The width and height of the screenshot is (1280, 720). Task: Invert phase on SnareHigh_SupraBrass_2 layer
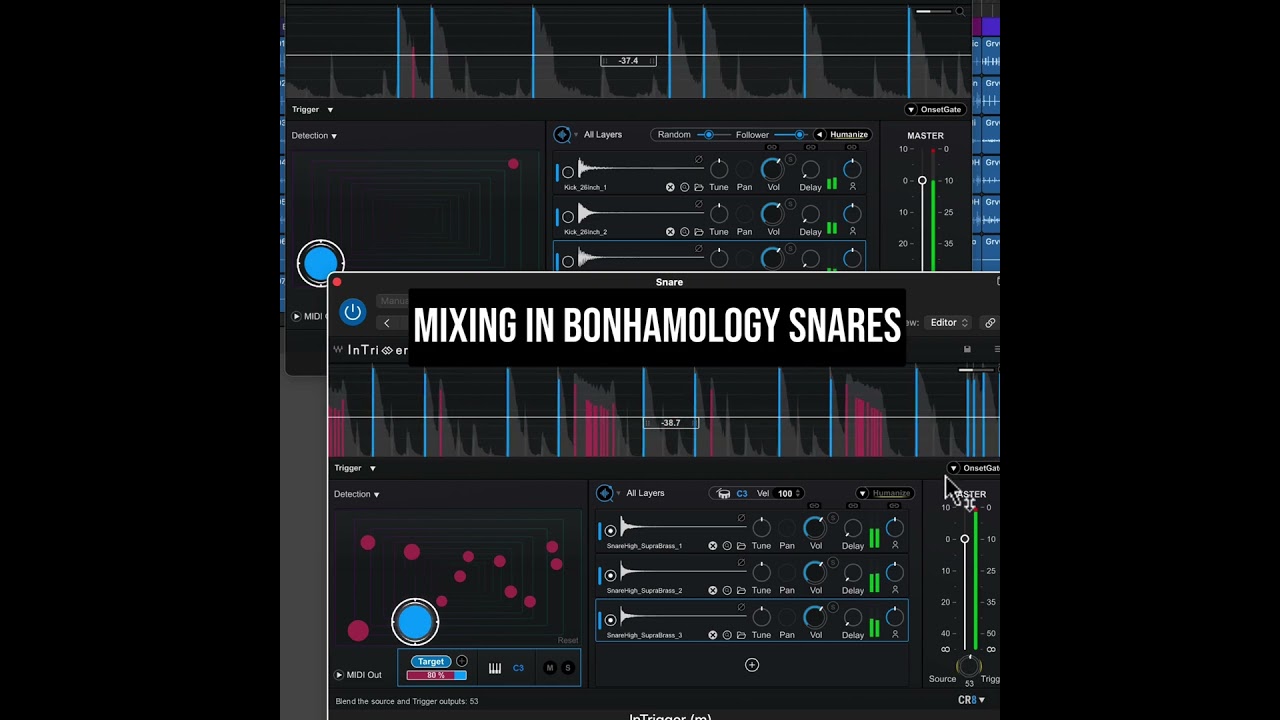(x=741, y=563)
